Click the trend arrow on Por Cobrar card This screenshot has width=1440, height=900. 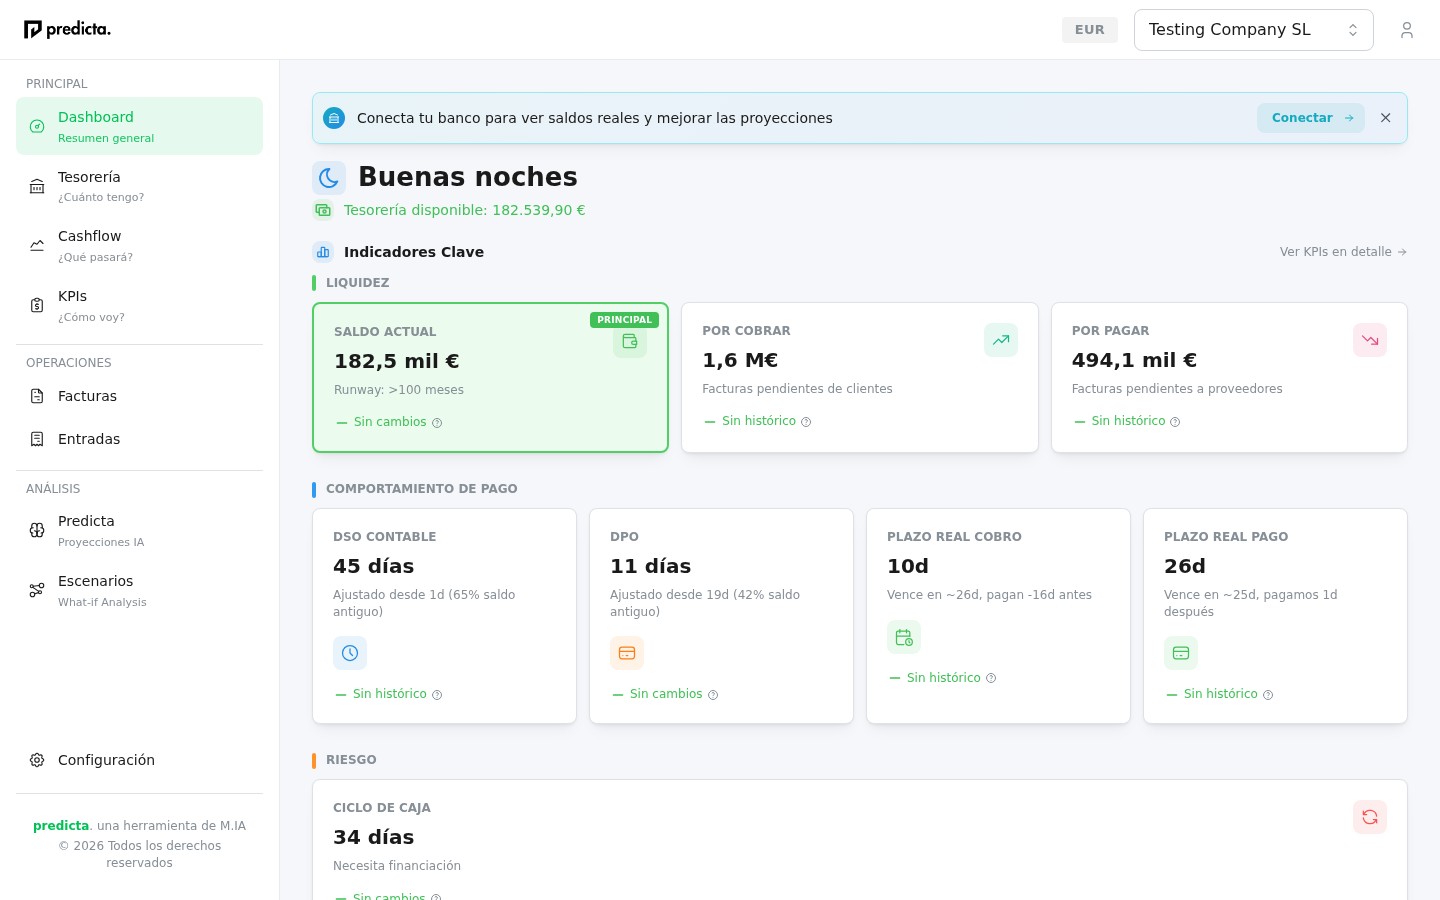tap(1001, 340)
